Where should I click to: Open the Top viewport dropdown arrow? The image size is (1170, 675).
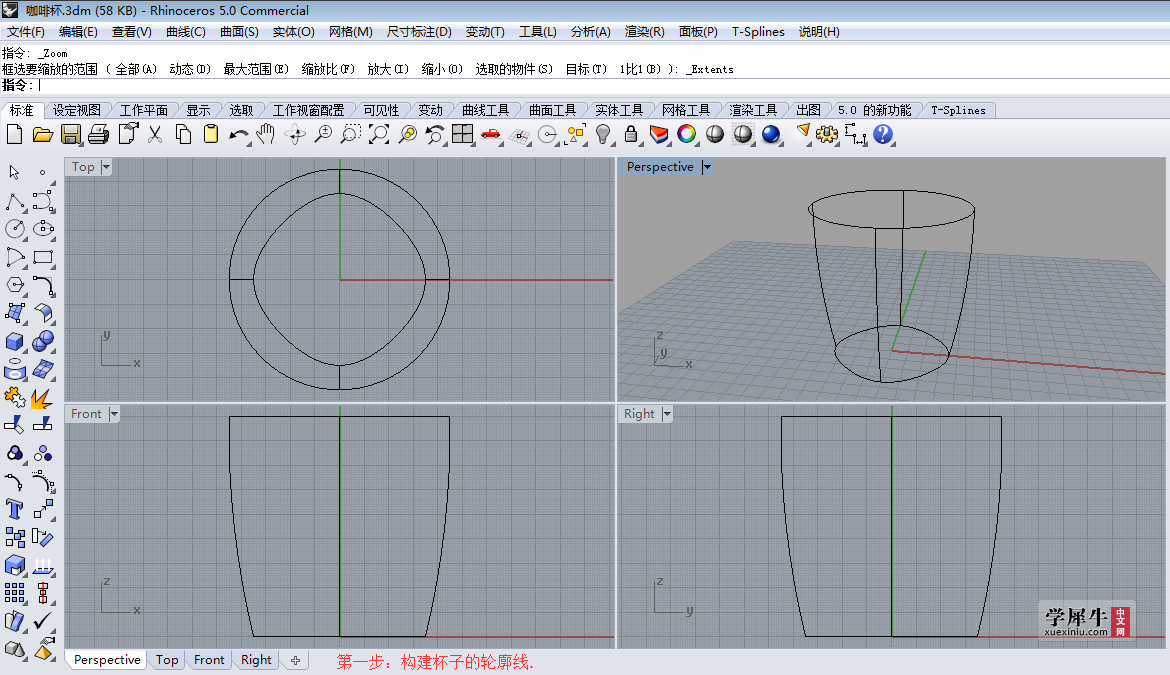pyautogui.click(x=106, y=167)
